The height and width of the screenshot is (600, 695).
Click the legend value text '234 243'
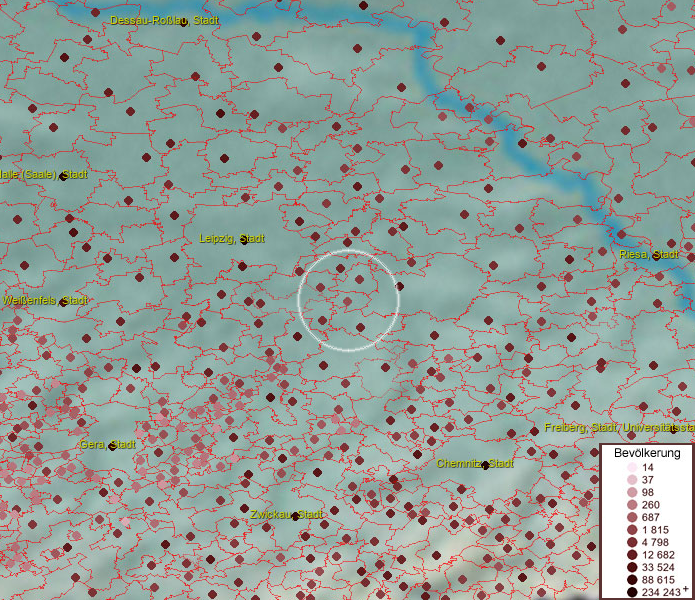coord(661,592)
